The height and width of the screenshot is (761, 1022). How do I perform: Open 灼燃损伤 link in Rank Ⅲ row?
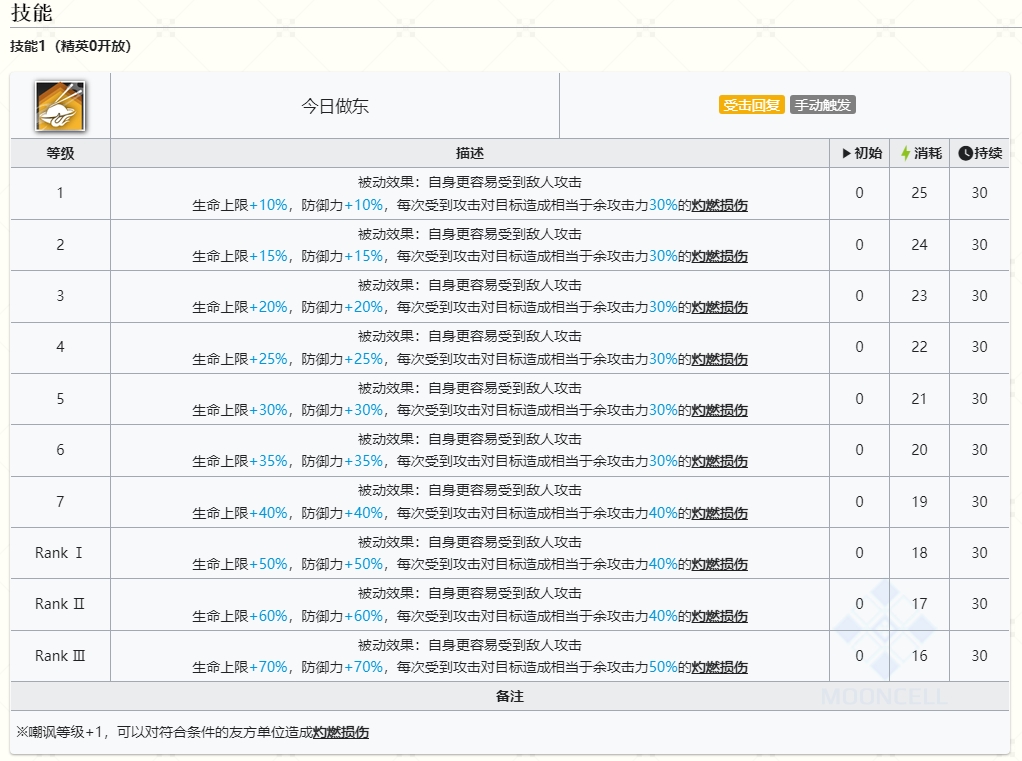click(x=719, y=668)
